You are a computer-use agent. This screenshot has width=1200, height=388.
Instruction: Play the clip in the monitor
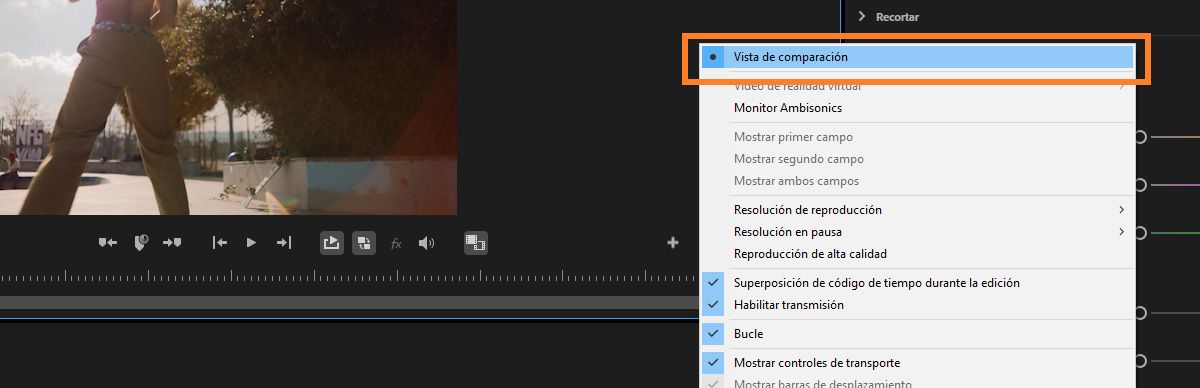[252, 242]
